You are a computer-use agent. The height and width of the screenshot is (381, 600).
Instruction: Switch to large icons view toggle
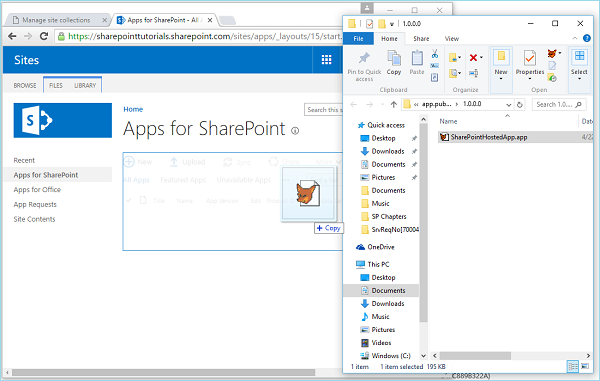(x=585, y=366)
